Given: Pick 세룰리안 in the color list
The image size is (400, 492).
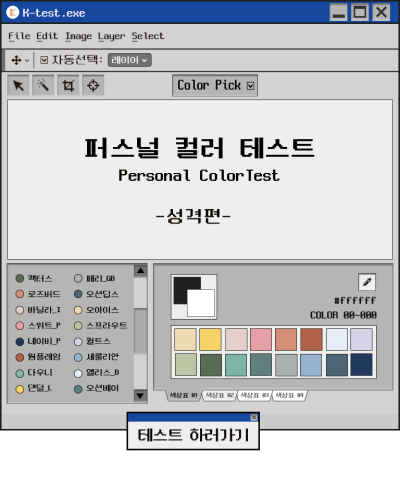Looking at the screenshot, I should pyautogui.click(x=96, y=357).
